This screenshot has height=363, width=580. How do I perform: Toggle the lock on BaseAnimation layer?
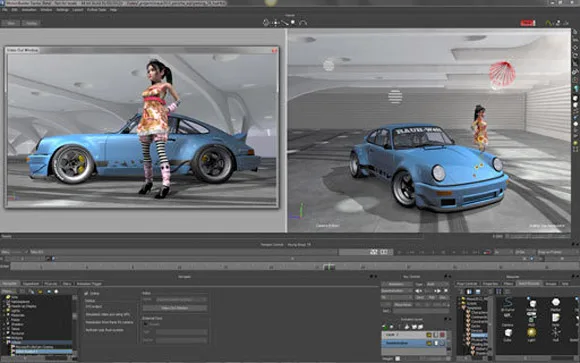[436, 343]
